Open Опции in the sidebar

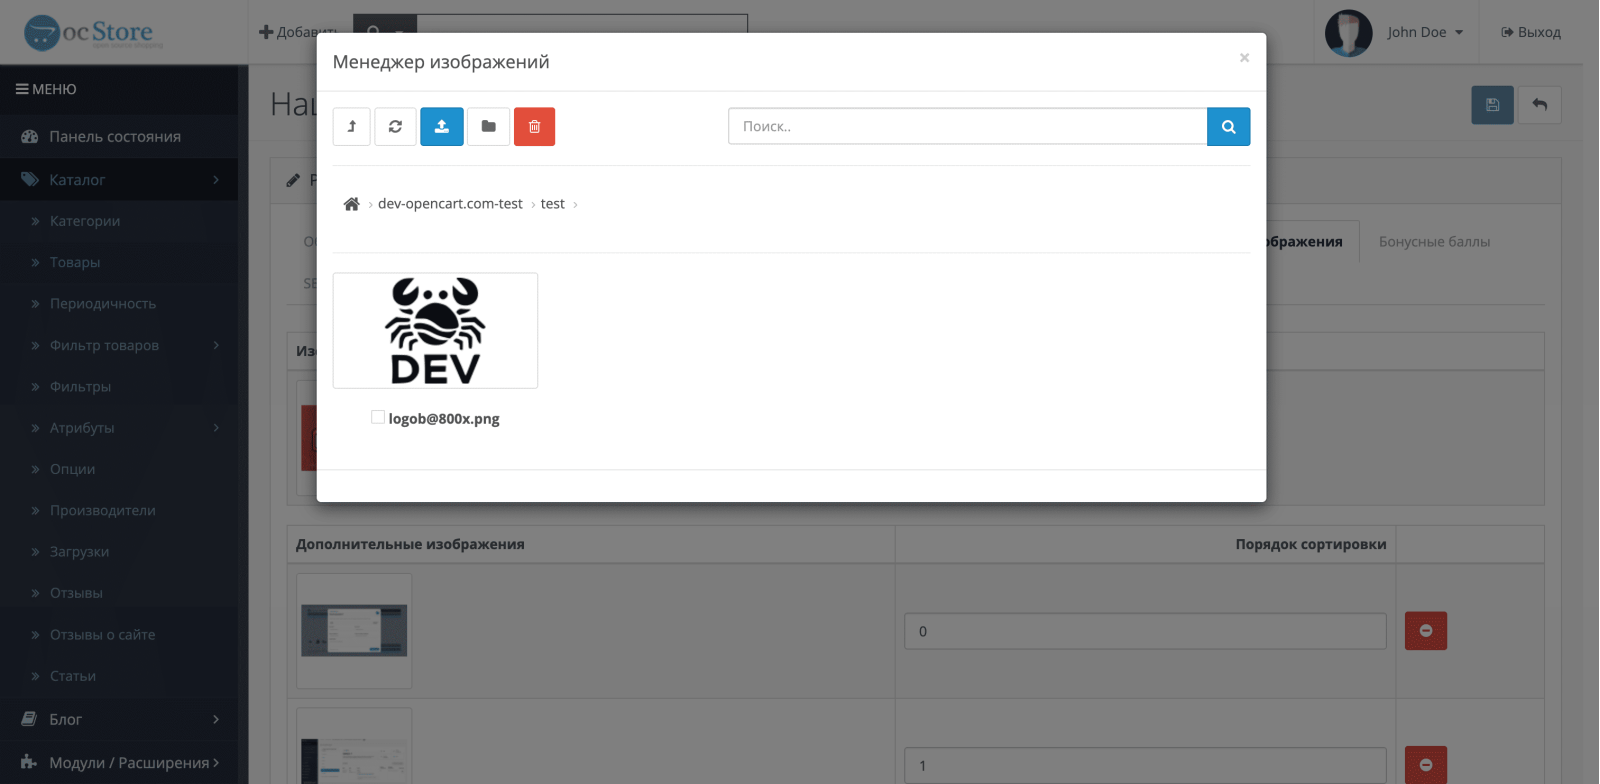click(73, 469)
